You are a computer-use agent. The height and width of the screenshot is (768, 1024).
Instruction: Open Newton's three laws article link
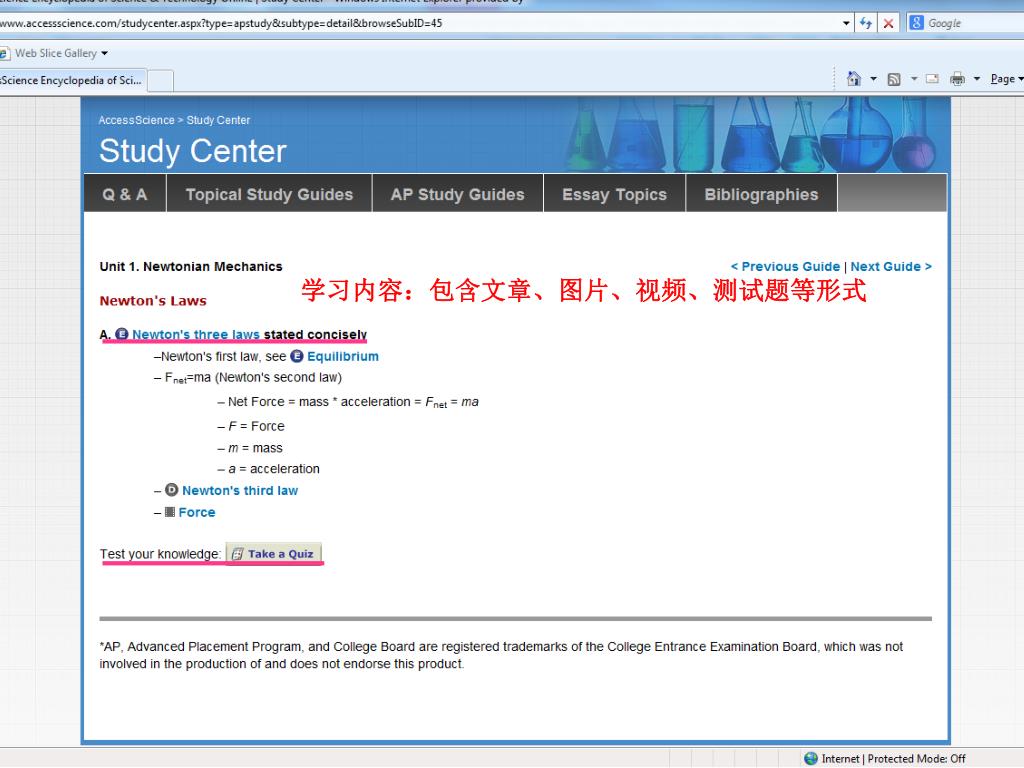[x=196, y=334]
